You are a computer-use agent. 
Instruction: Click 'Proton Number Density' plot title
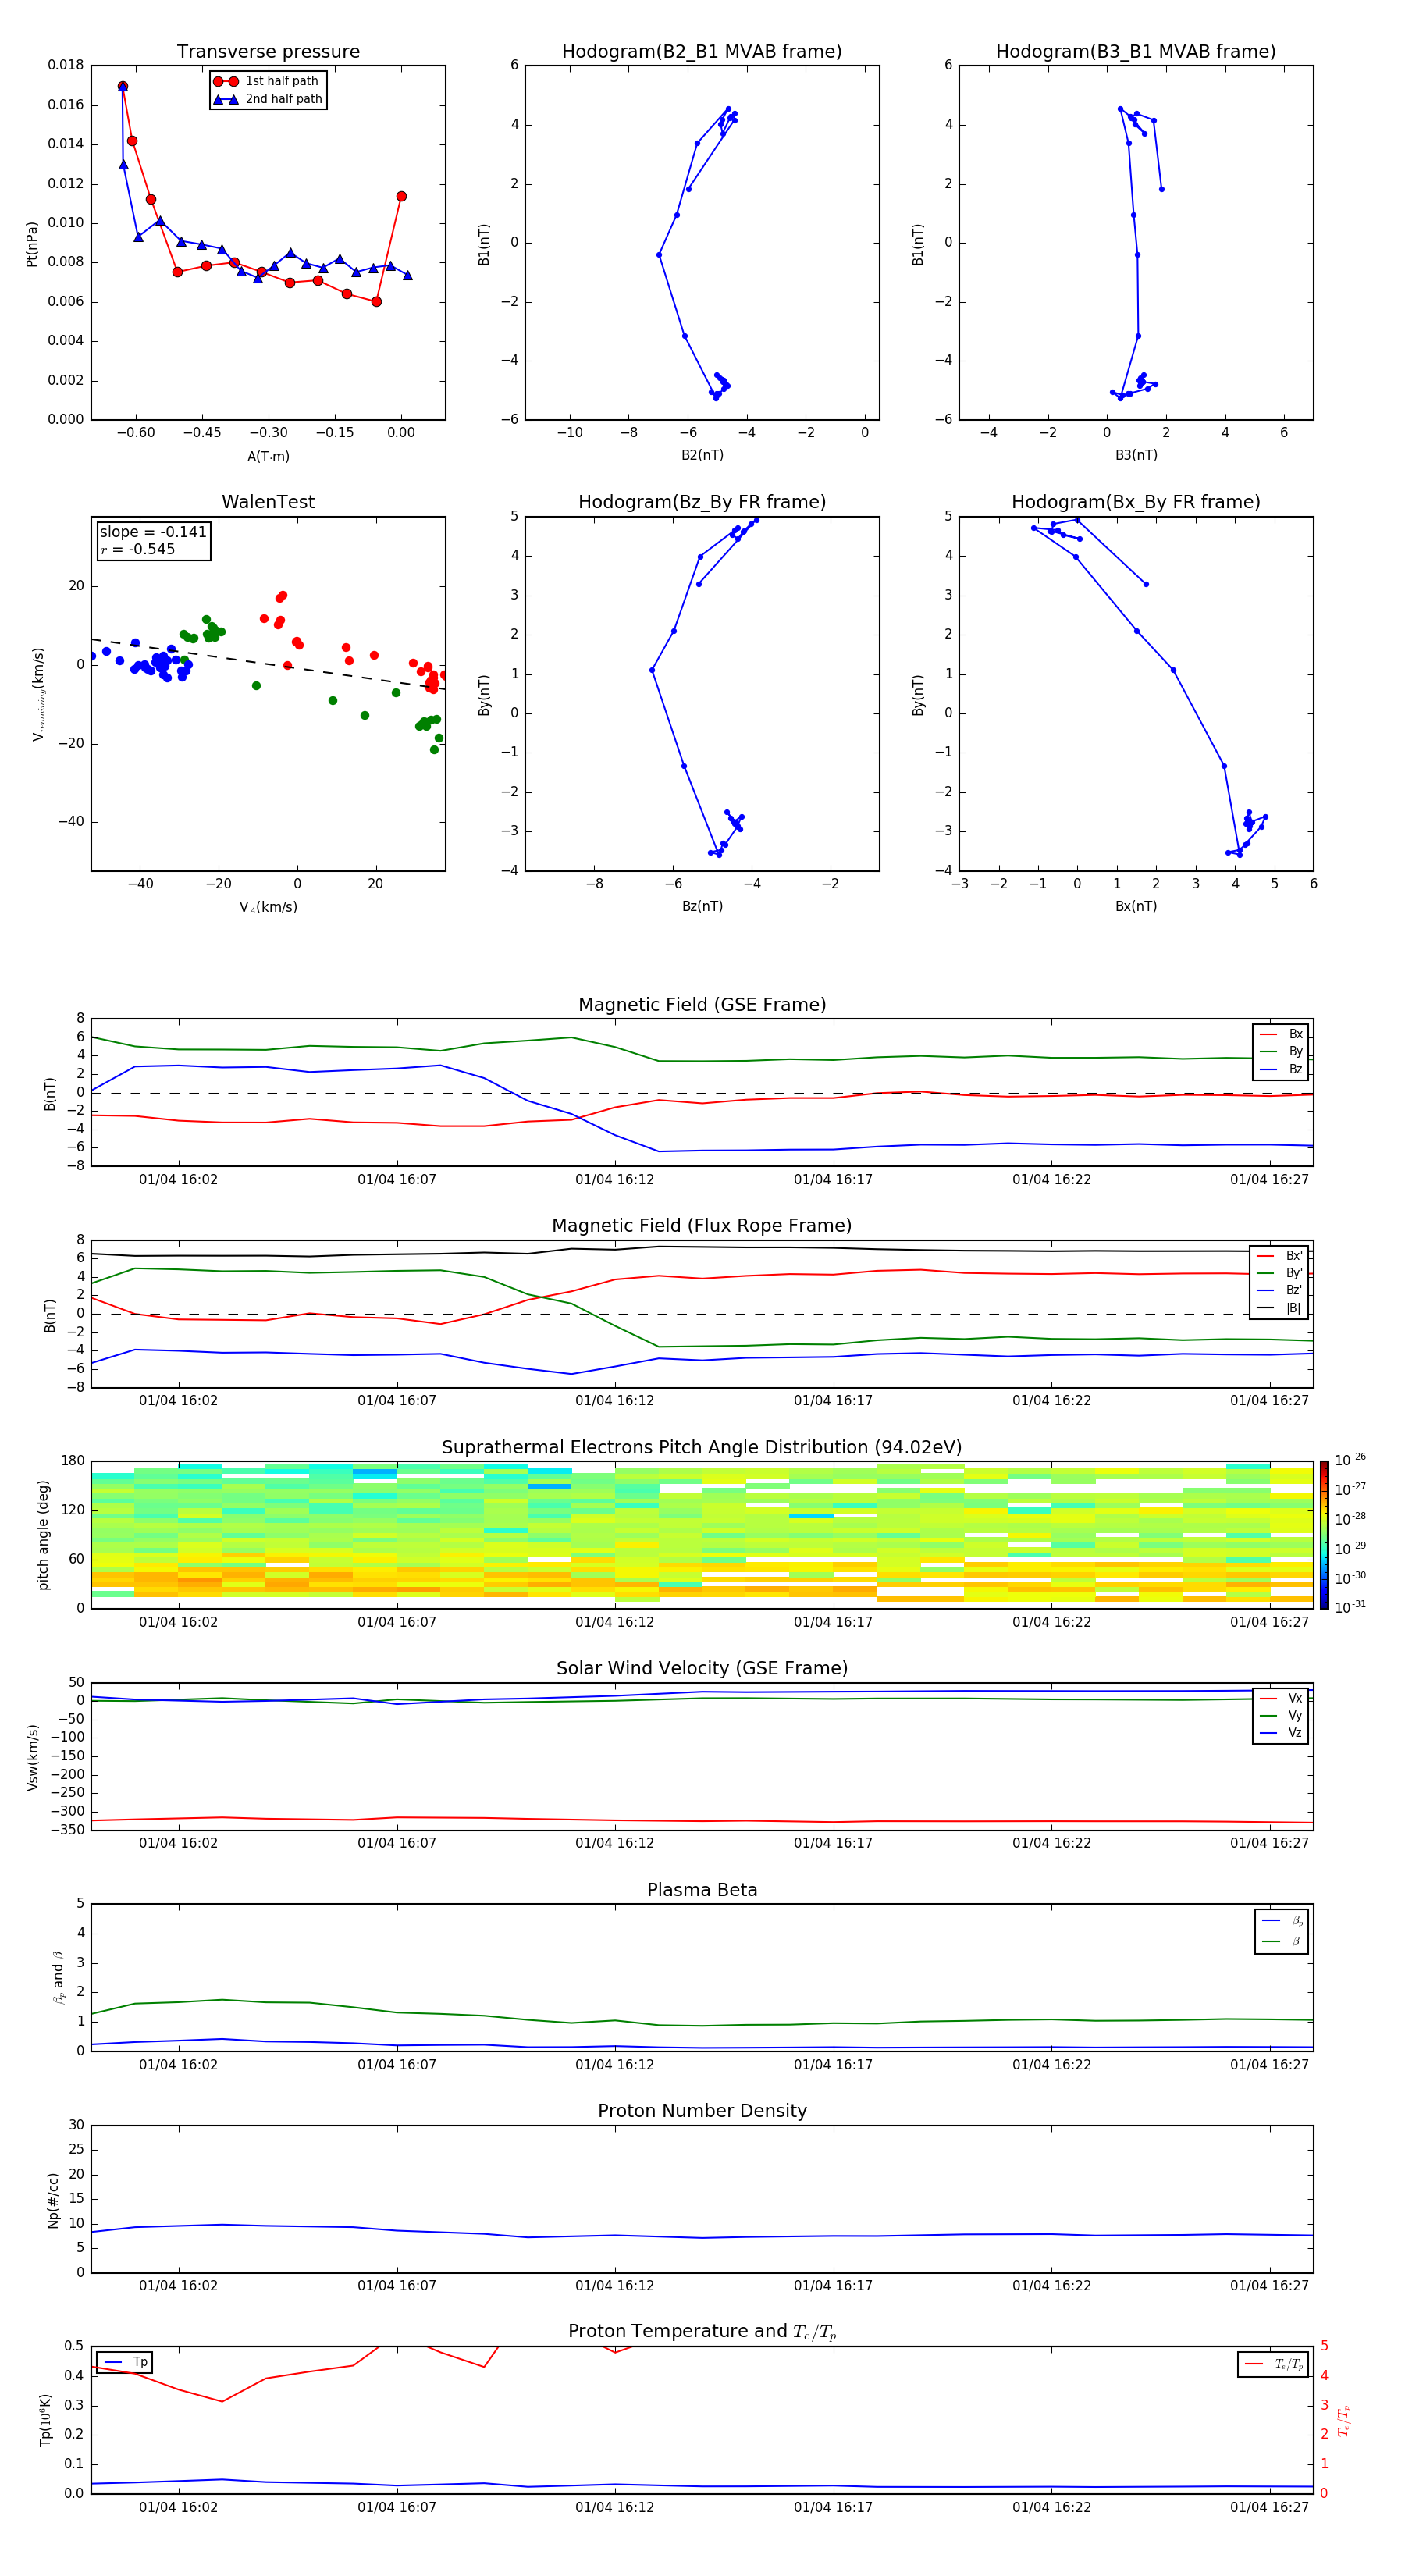702,2111
